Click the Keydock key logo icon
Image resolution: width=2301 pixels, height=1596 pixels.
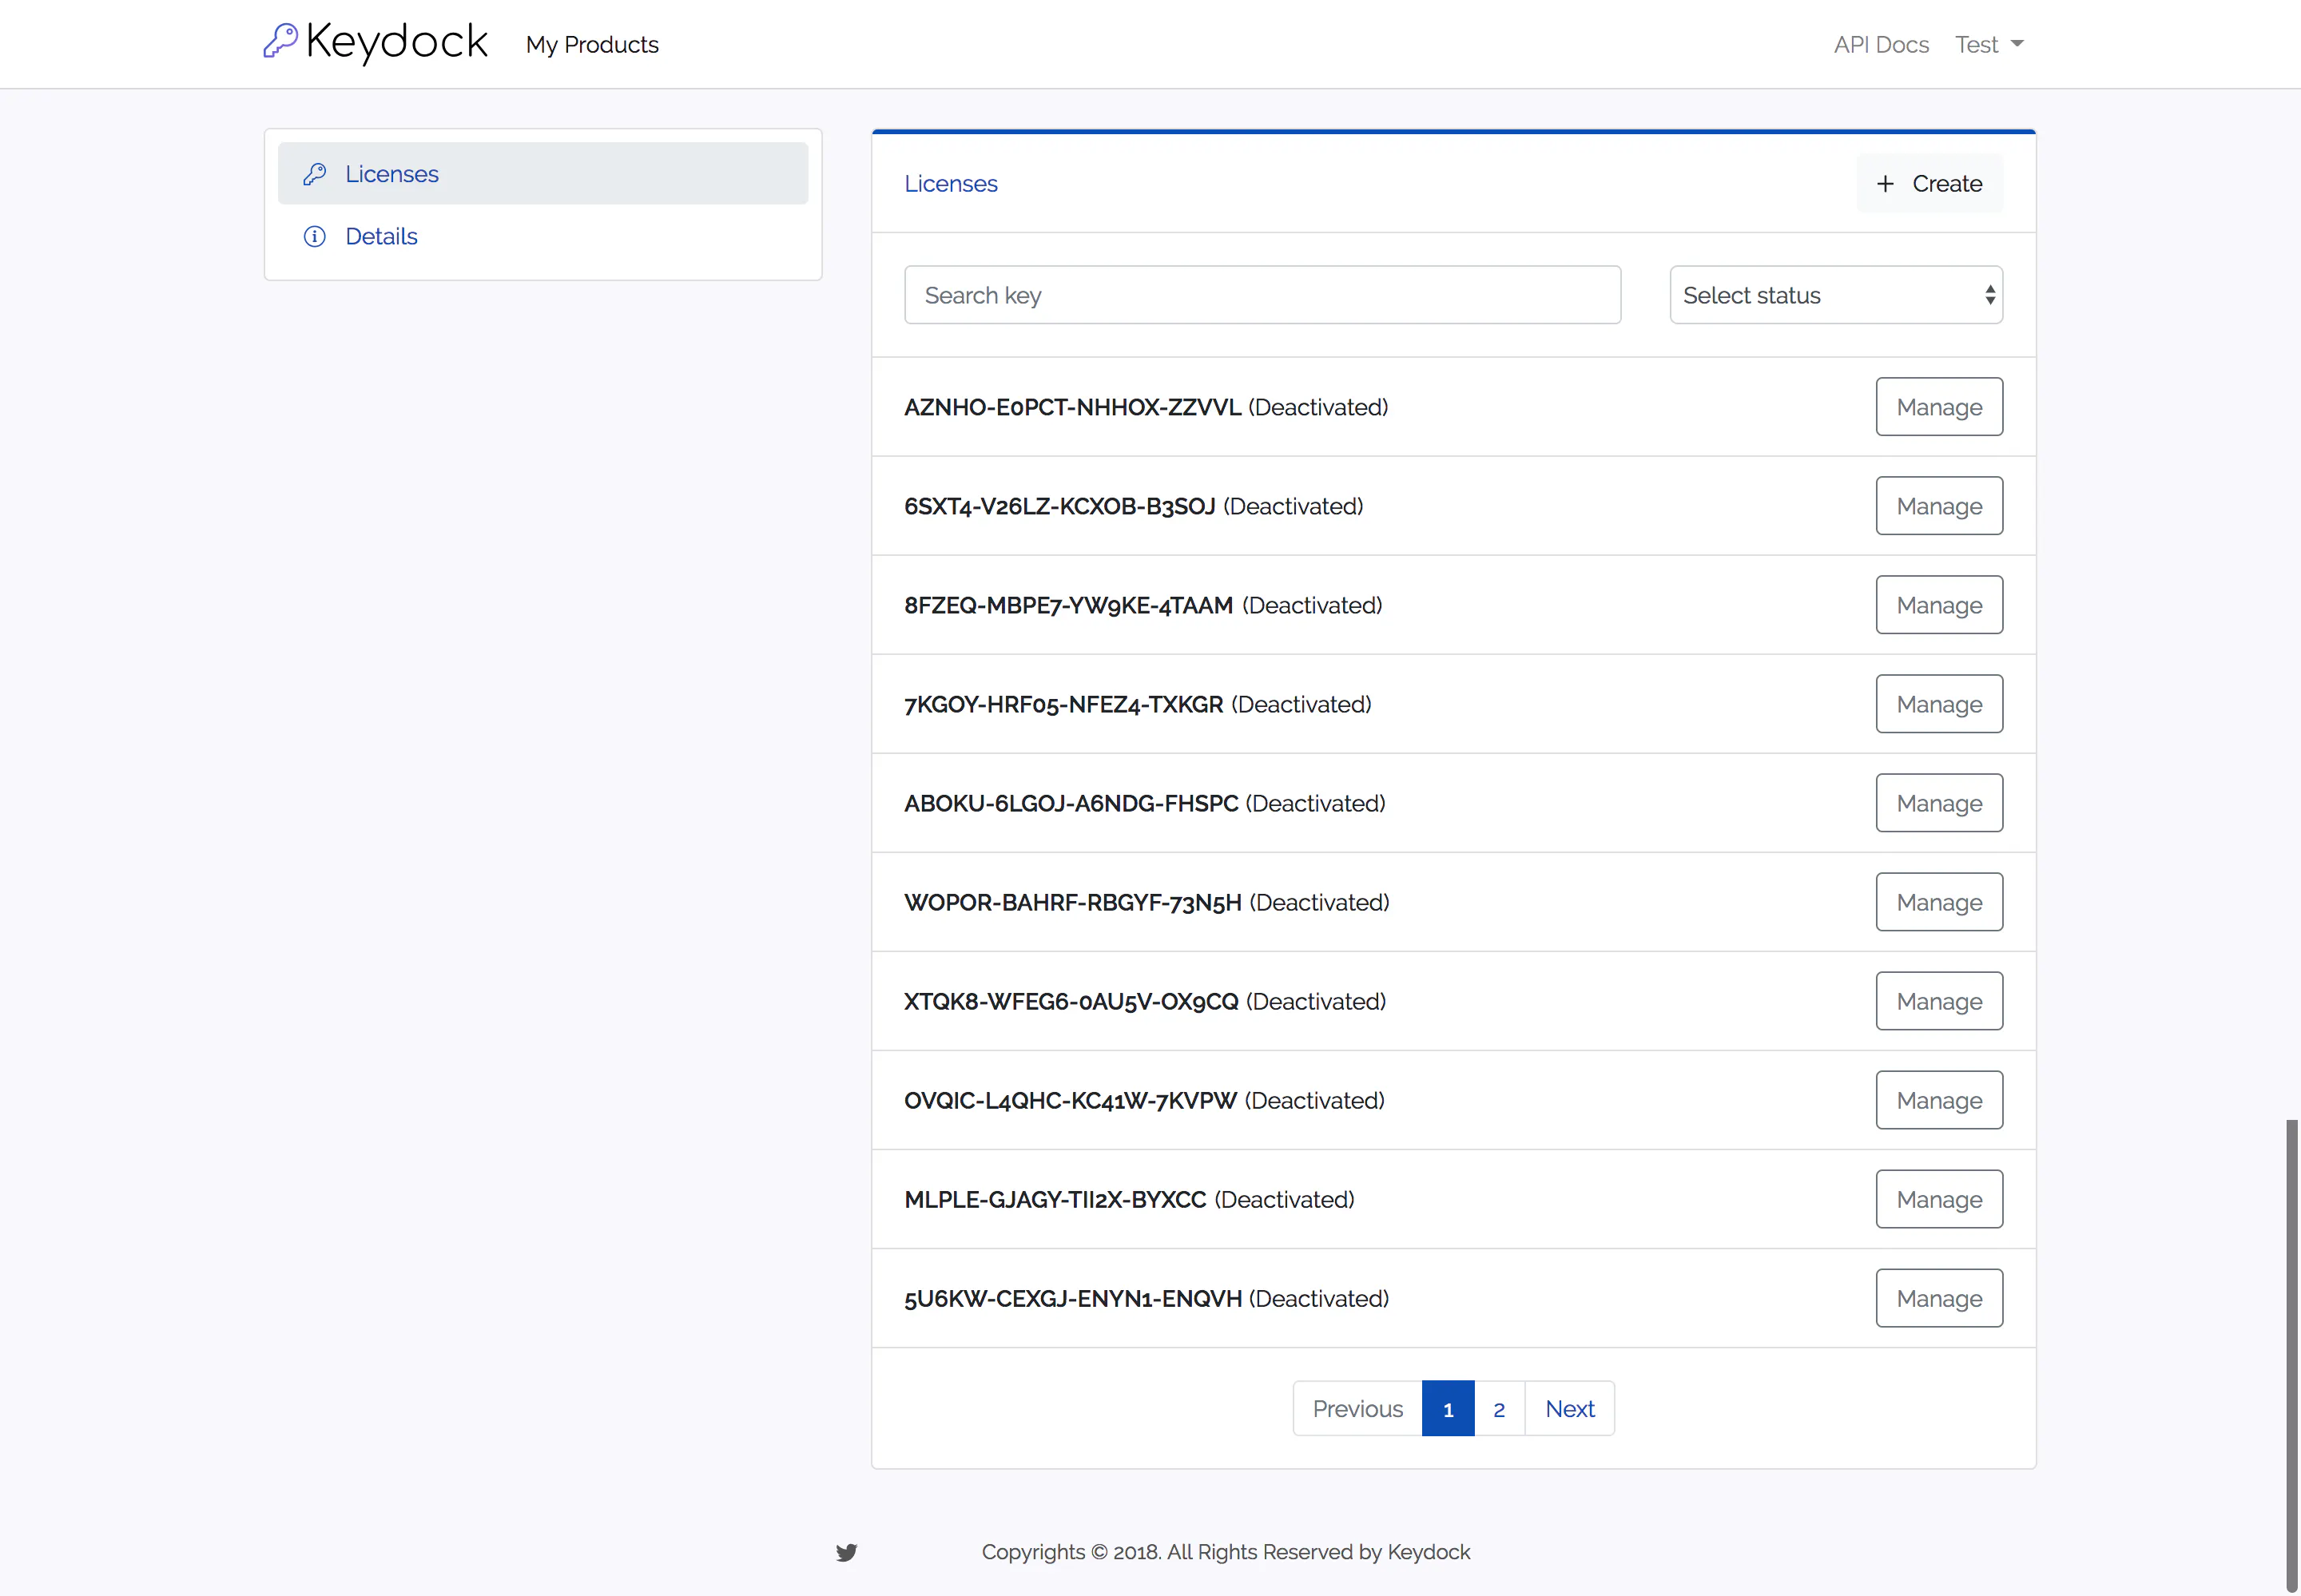(280, 41)
